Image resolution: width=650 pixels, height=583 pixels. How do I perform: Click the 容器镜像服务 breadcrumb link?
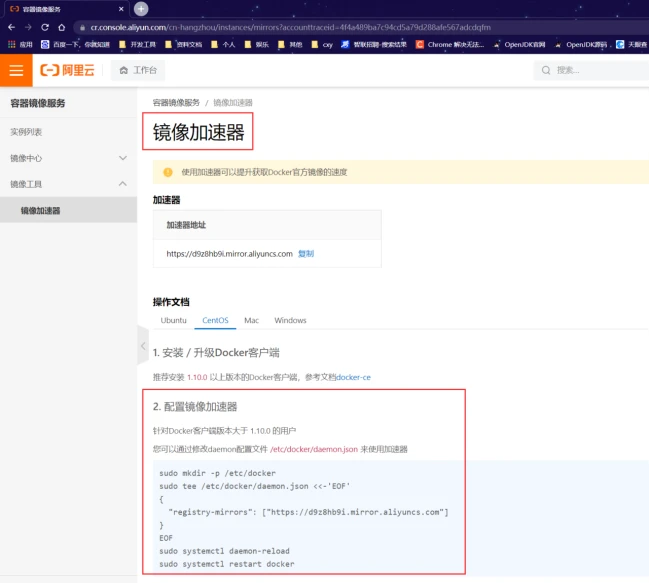point(176,102)
